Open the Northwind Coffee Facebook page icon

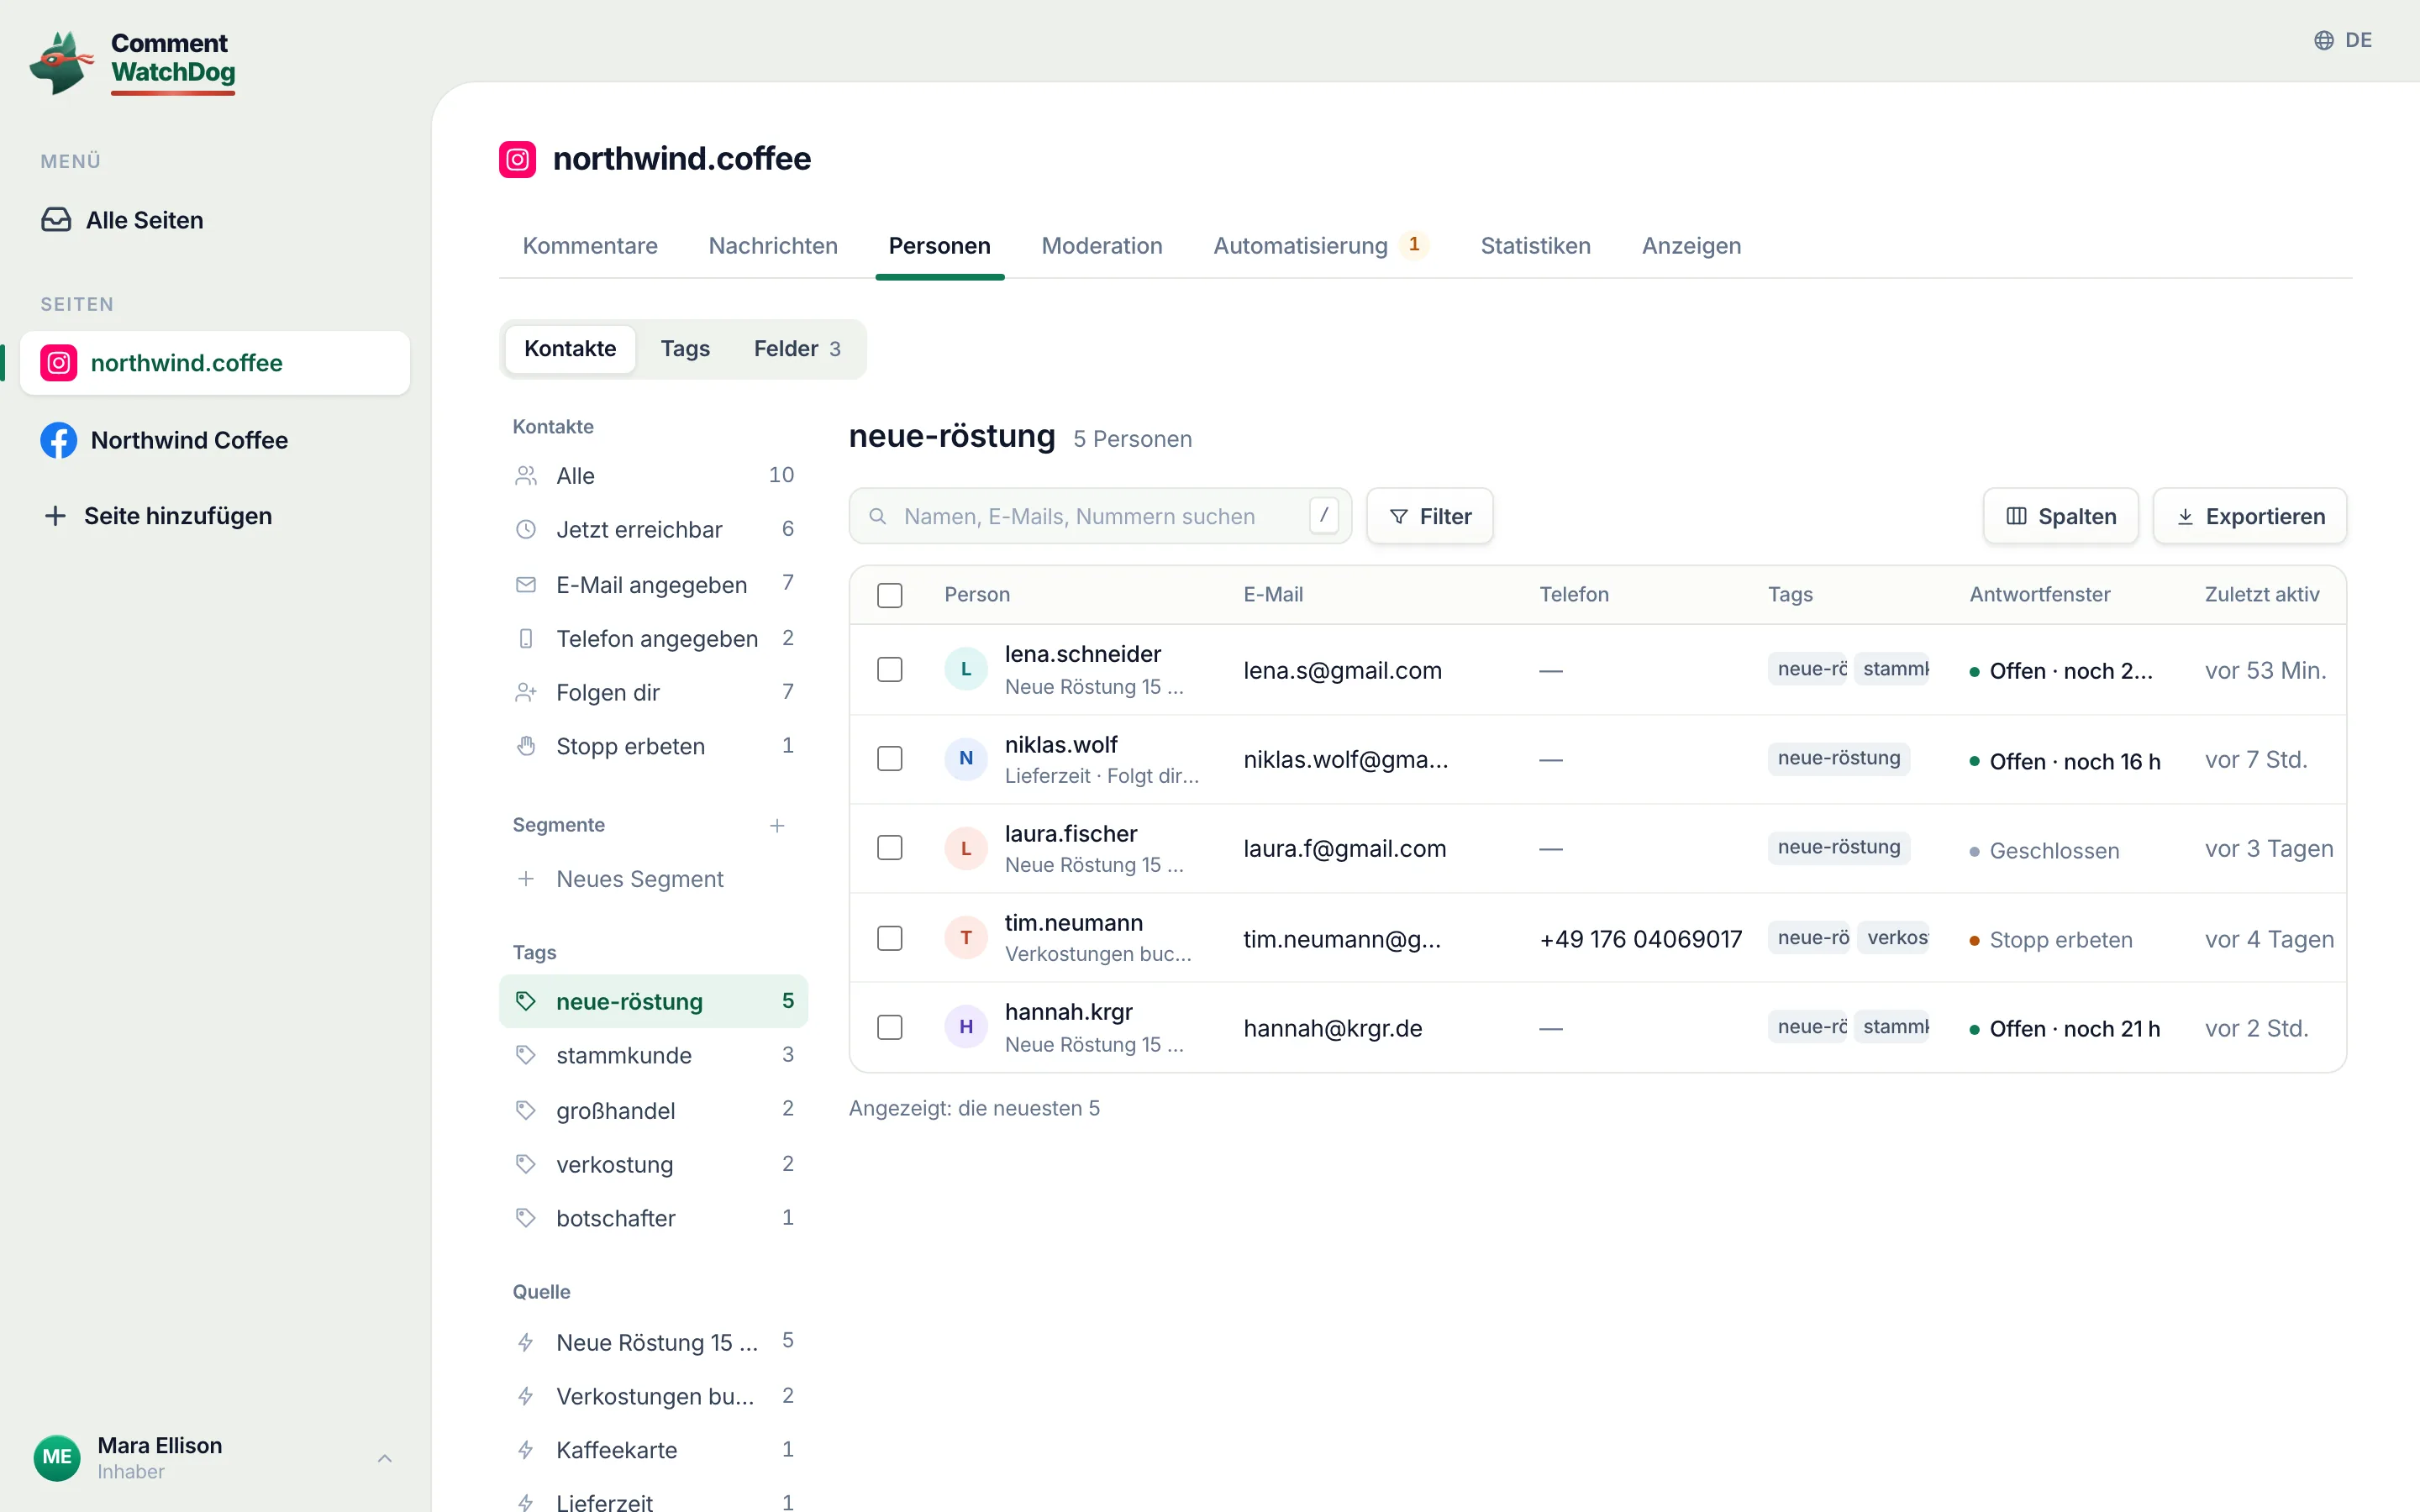point(59,440)
